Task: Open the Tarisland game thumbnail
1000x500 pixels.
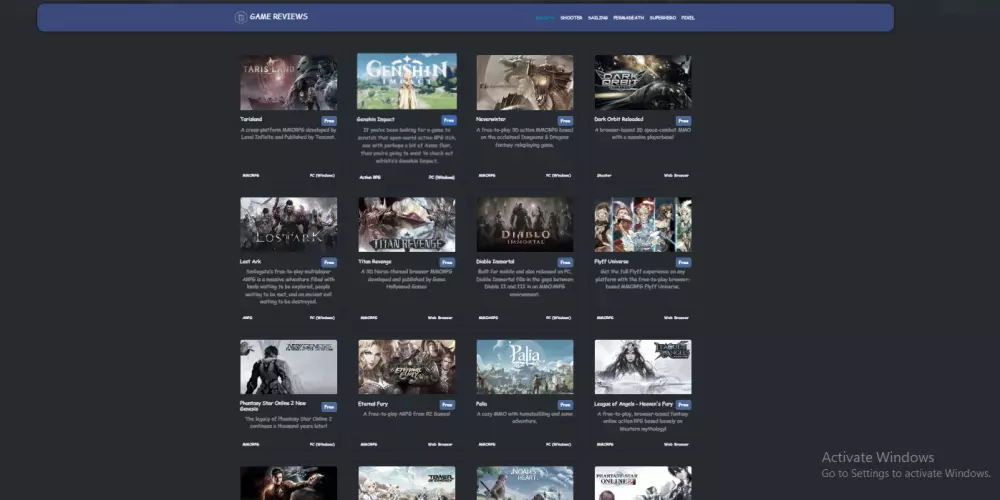Action: point(289,82)
